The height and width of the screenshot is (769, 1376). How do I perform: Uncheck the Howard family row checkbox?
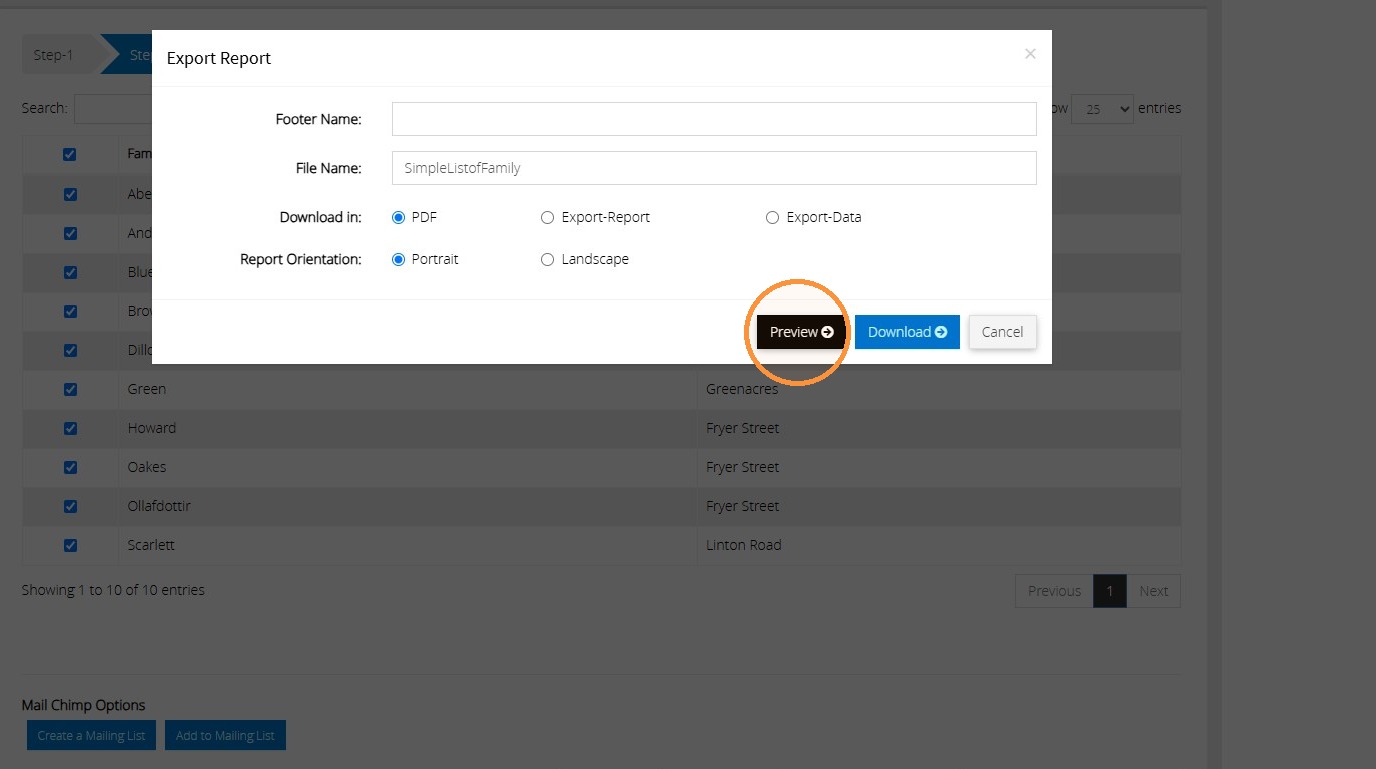[70, 428]
